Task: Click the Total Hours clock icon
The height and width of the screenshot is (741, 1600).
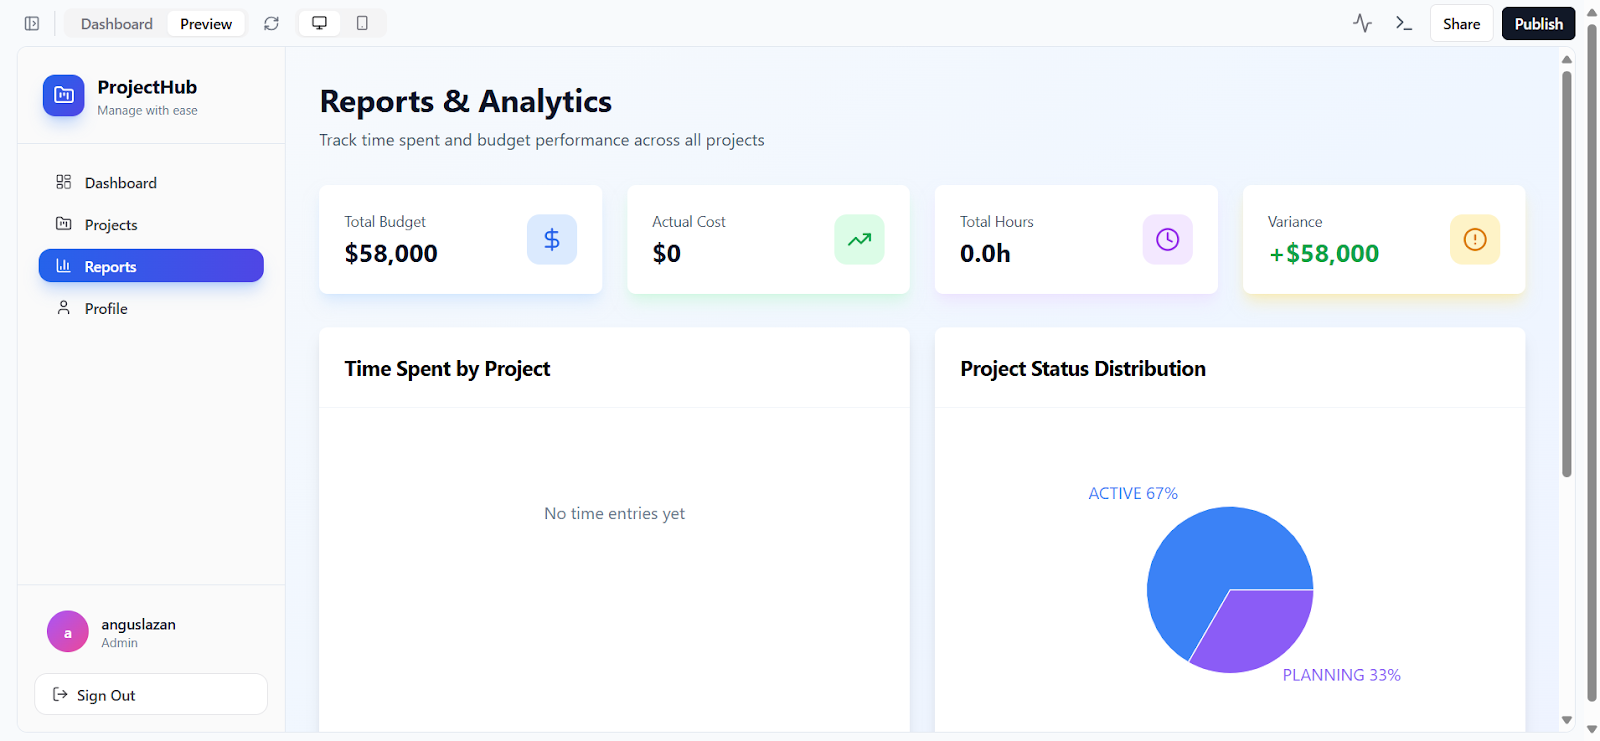Action: tap(1168, 239)
